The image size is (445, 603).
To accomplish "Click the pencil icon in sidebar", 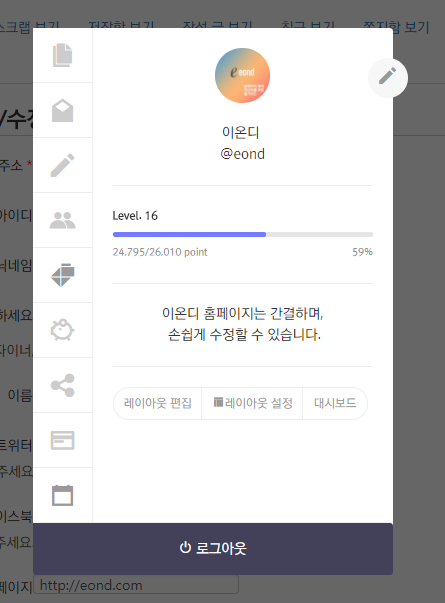I will tap(62, 165).
